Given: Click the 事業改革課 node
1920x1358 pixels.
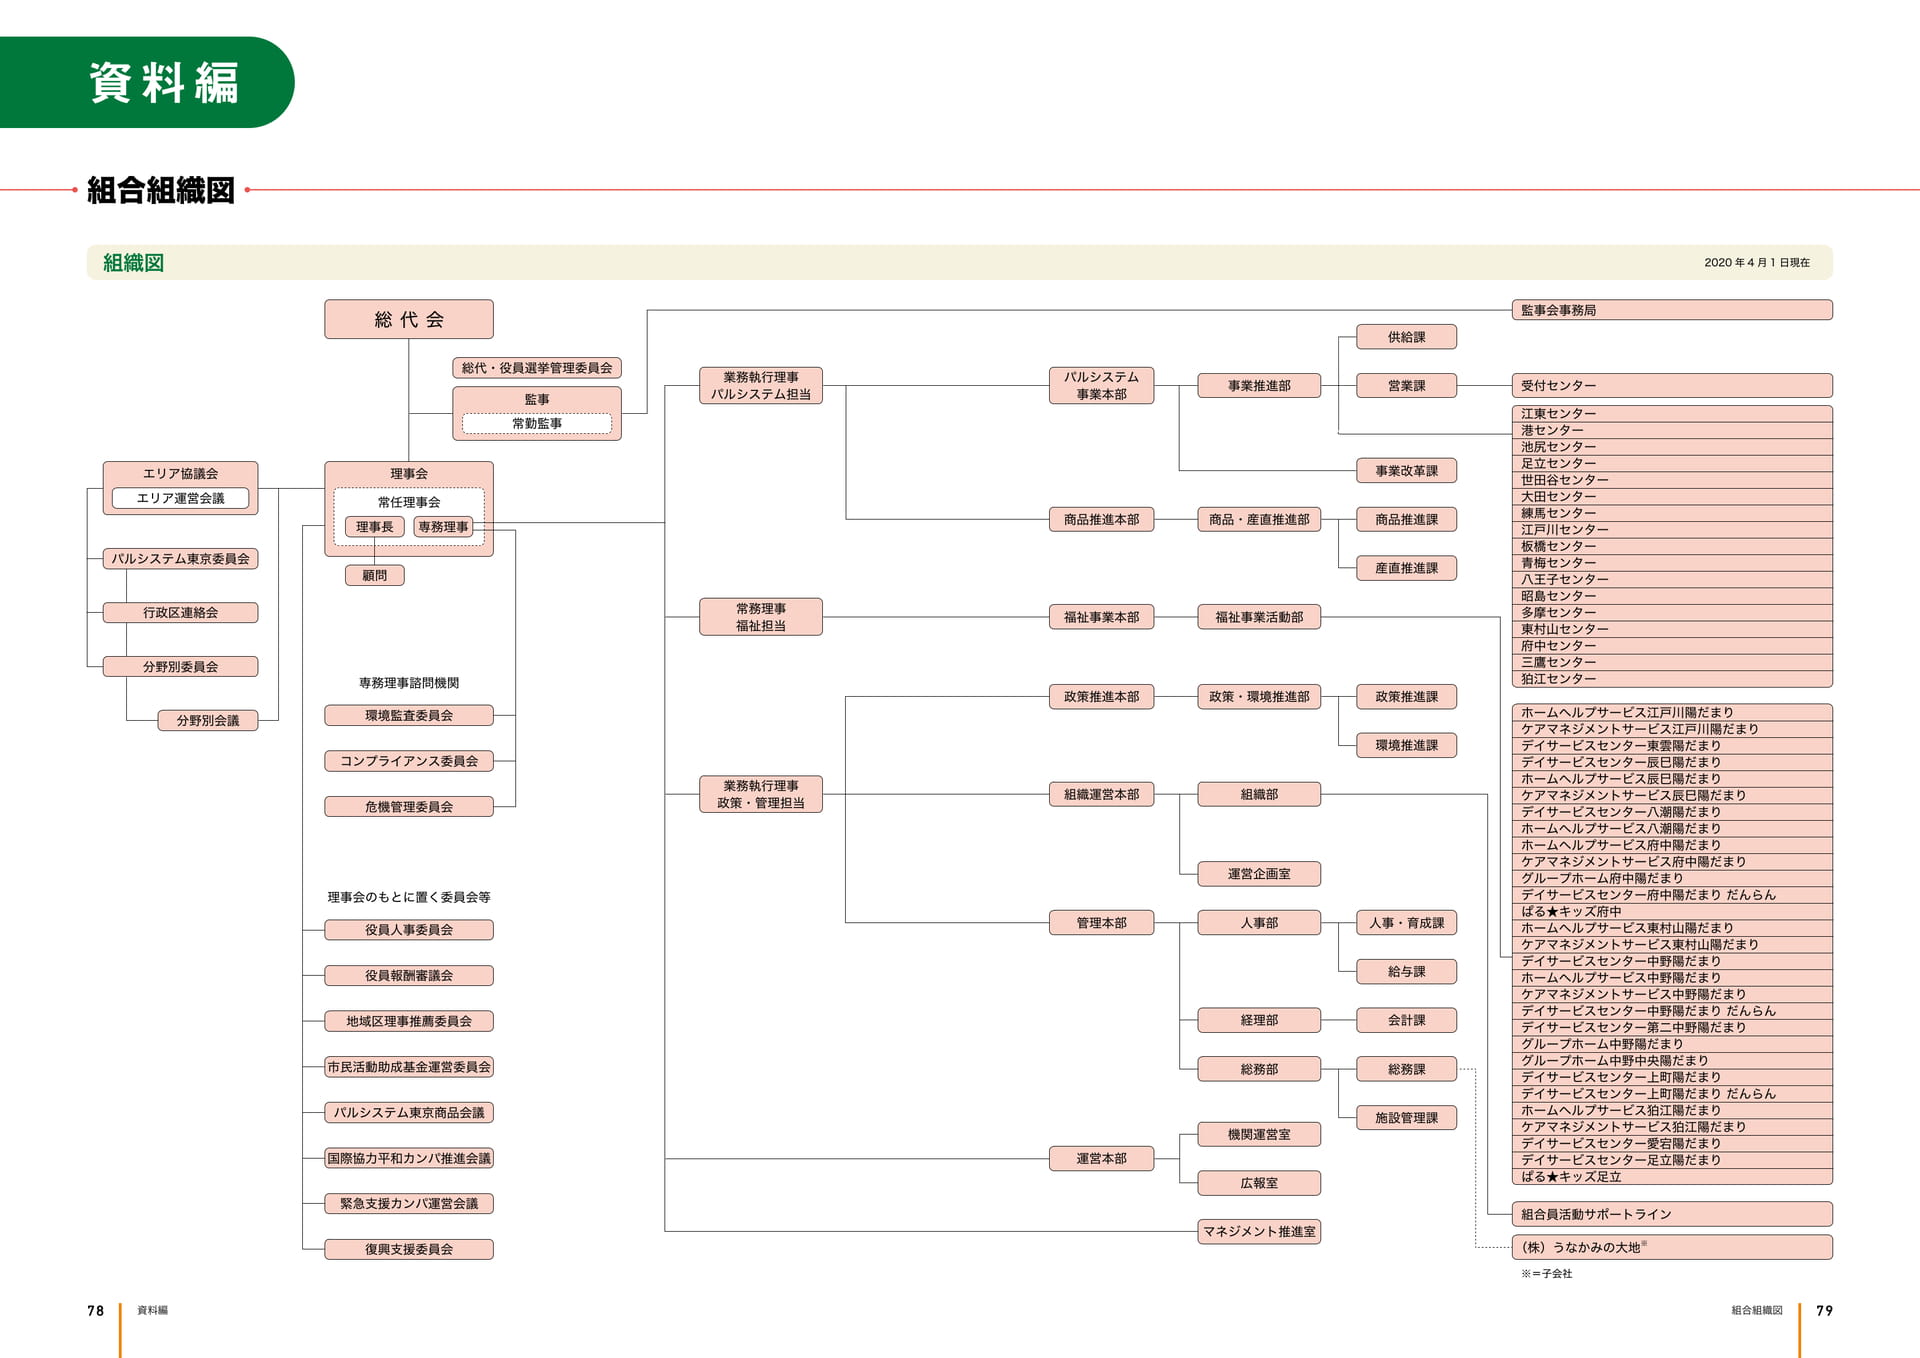Looking at the screenshot, I should 1406,471.
